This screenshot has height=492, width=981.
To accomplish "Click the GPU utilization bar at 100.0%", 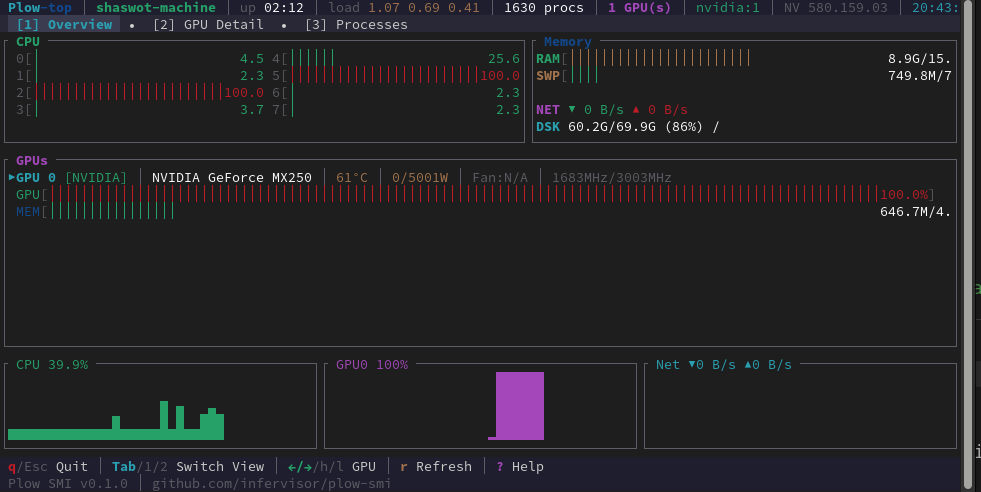I will [x=464, y=194].
